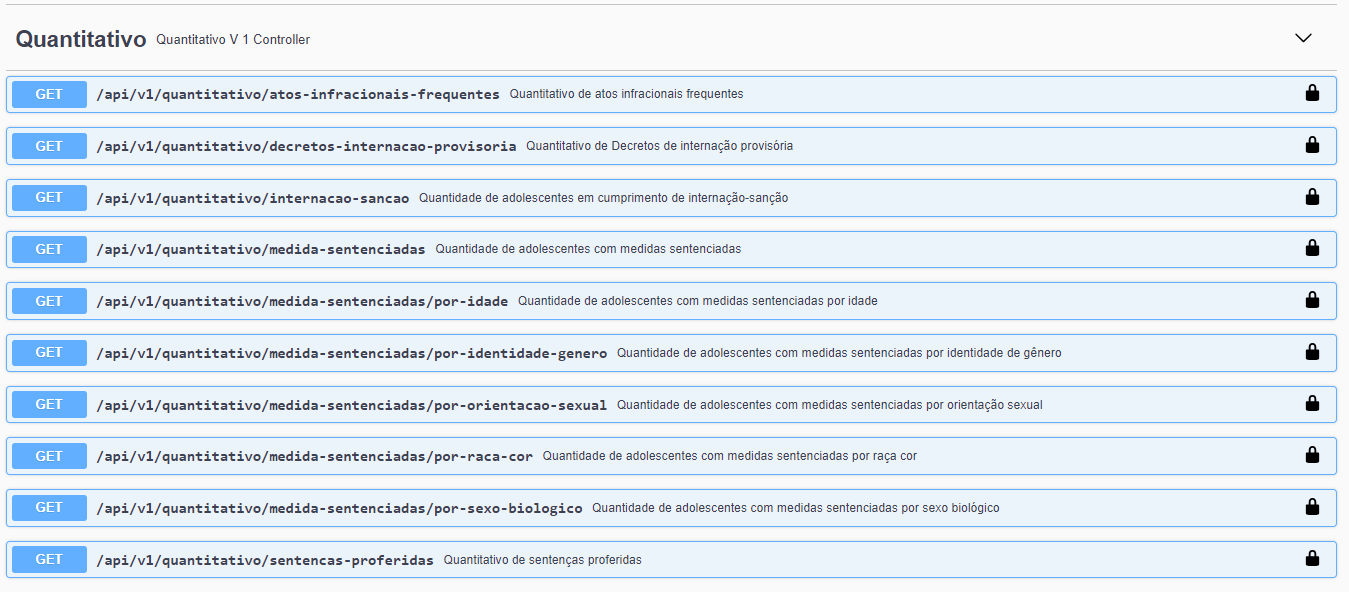Open the lock icon on por-raca-cor row
1349x592 pixels.
(1312, 455)
